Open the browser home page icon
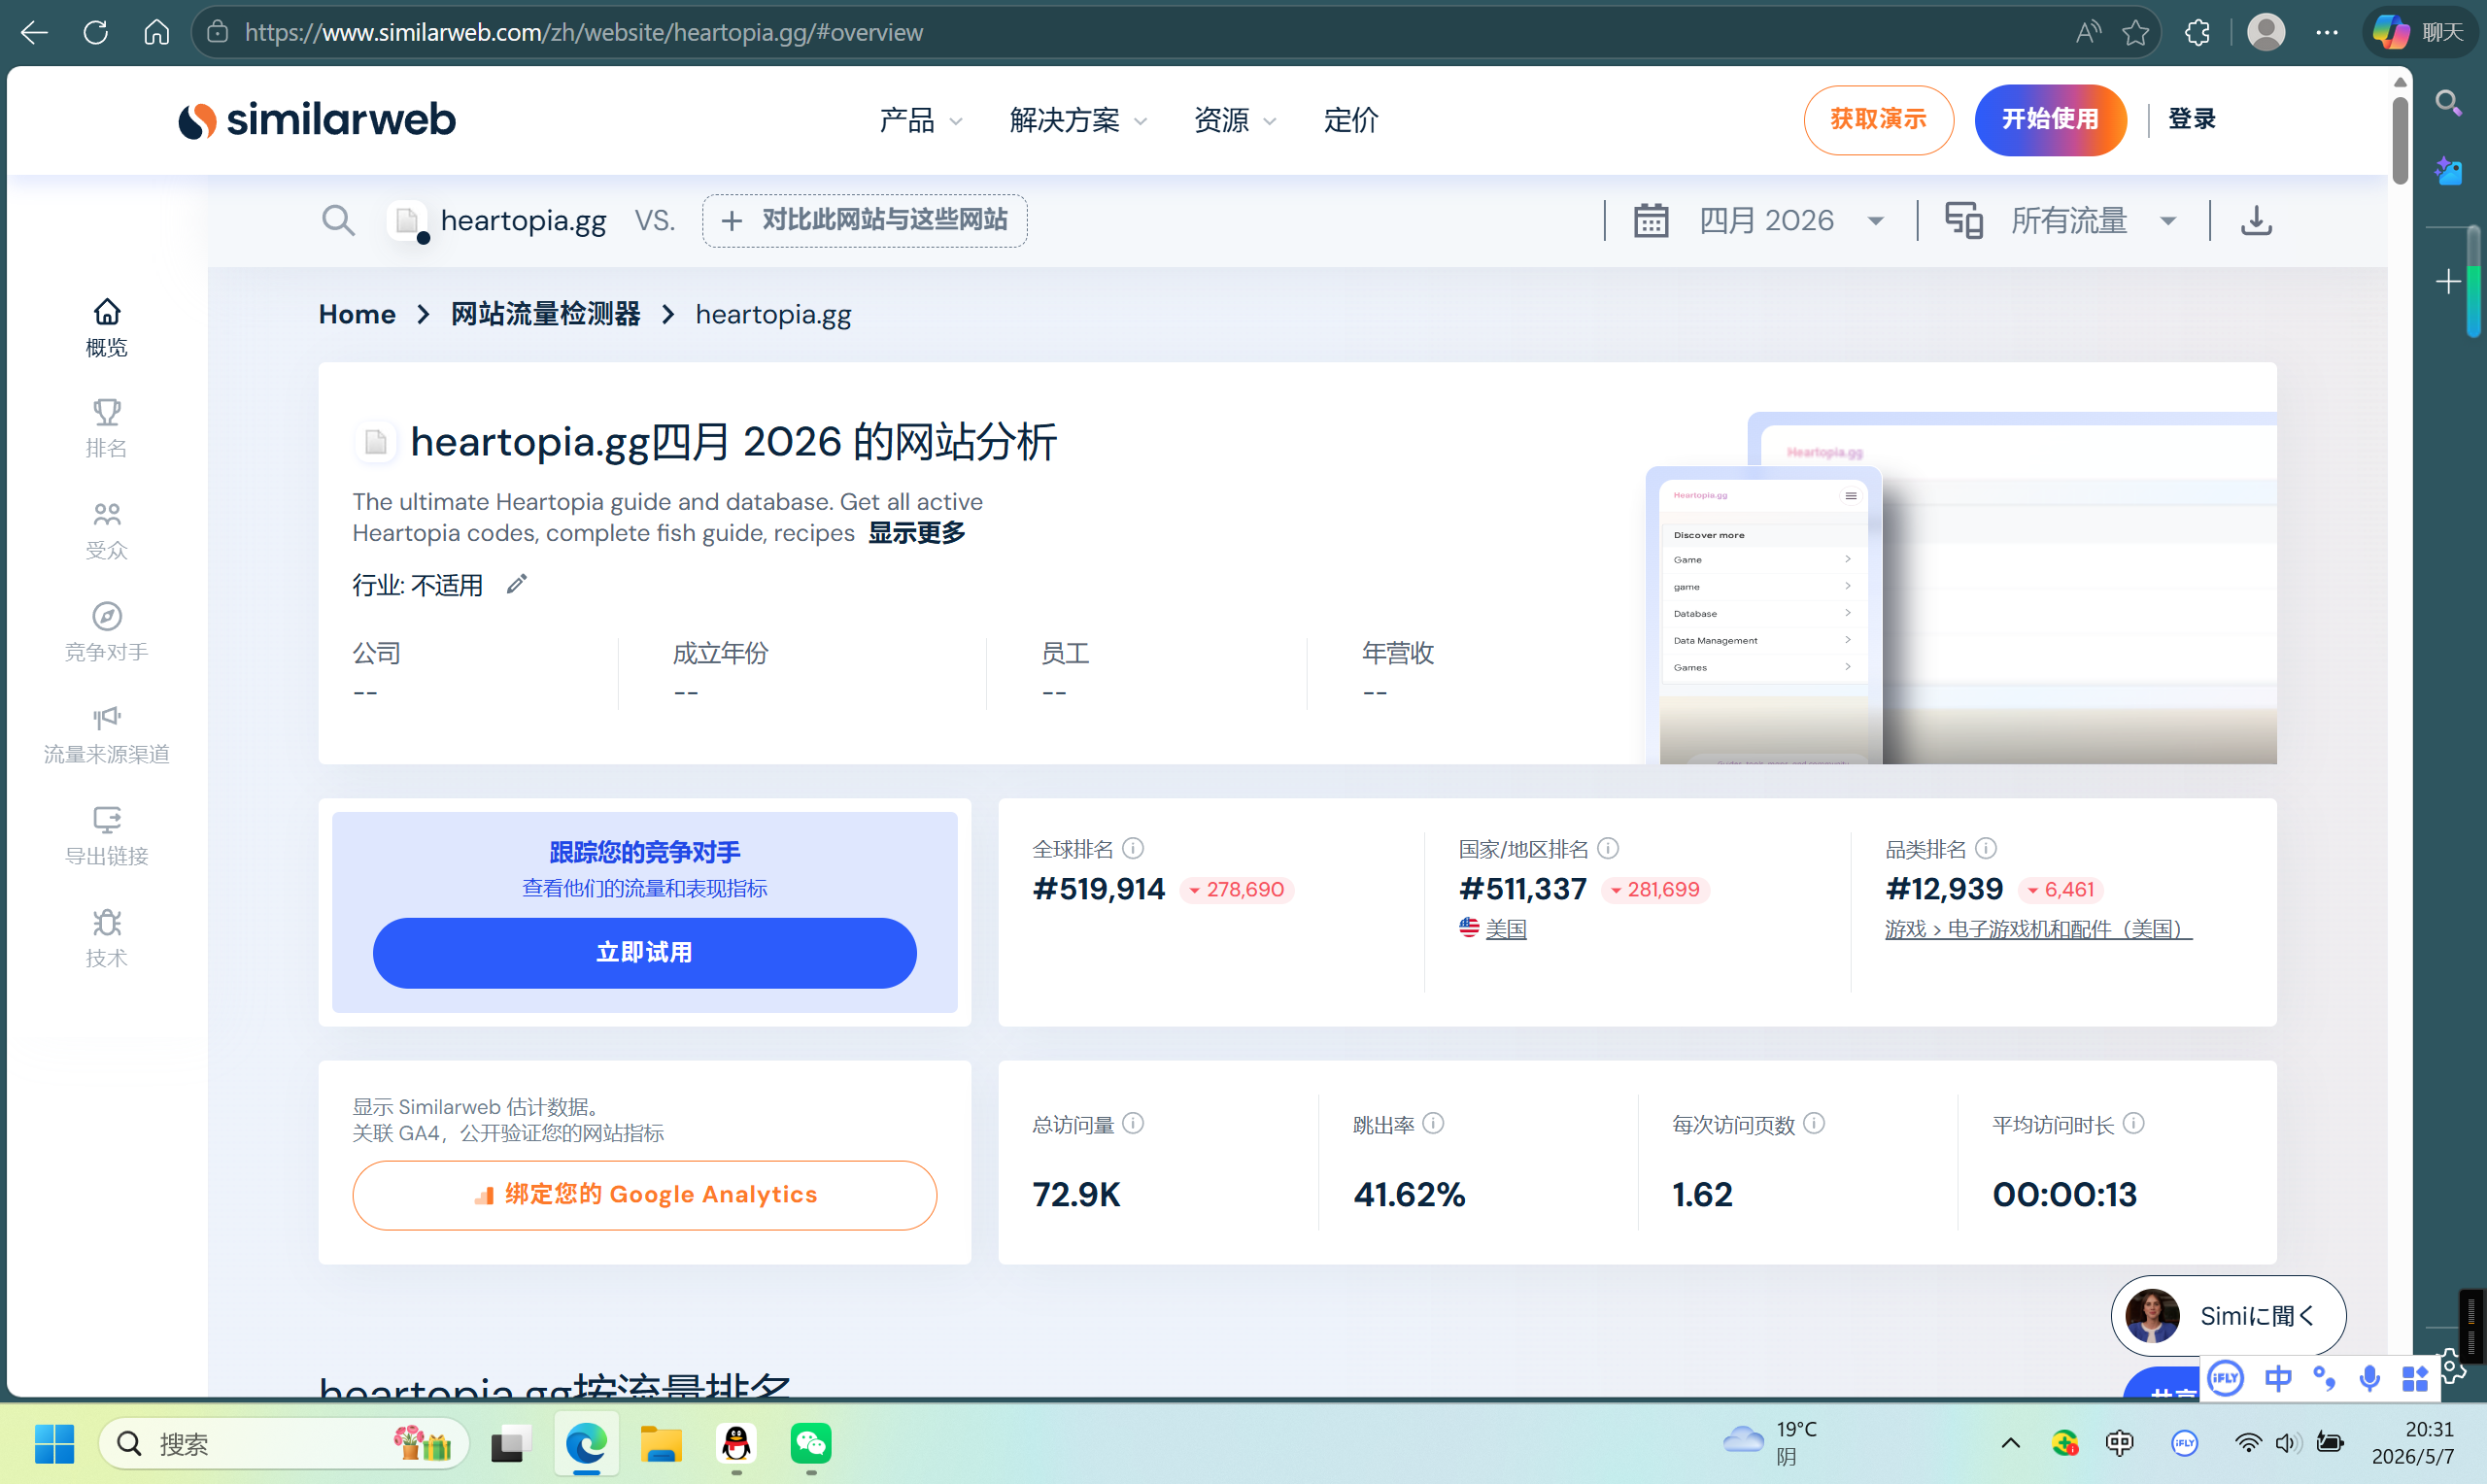This screenshot has height=1484, width=2487. click(157, 32)
